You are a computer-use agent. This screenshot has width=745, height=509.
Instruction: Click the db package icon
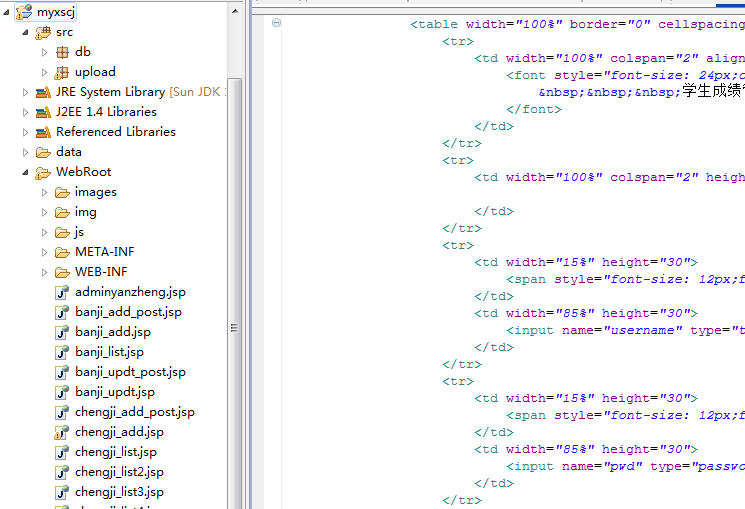(62, 52)
